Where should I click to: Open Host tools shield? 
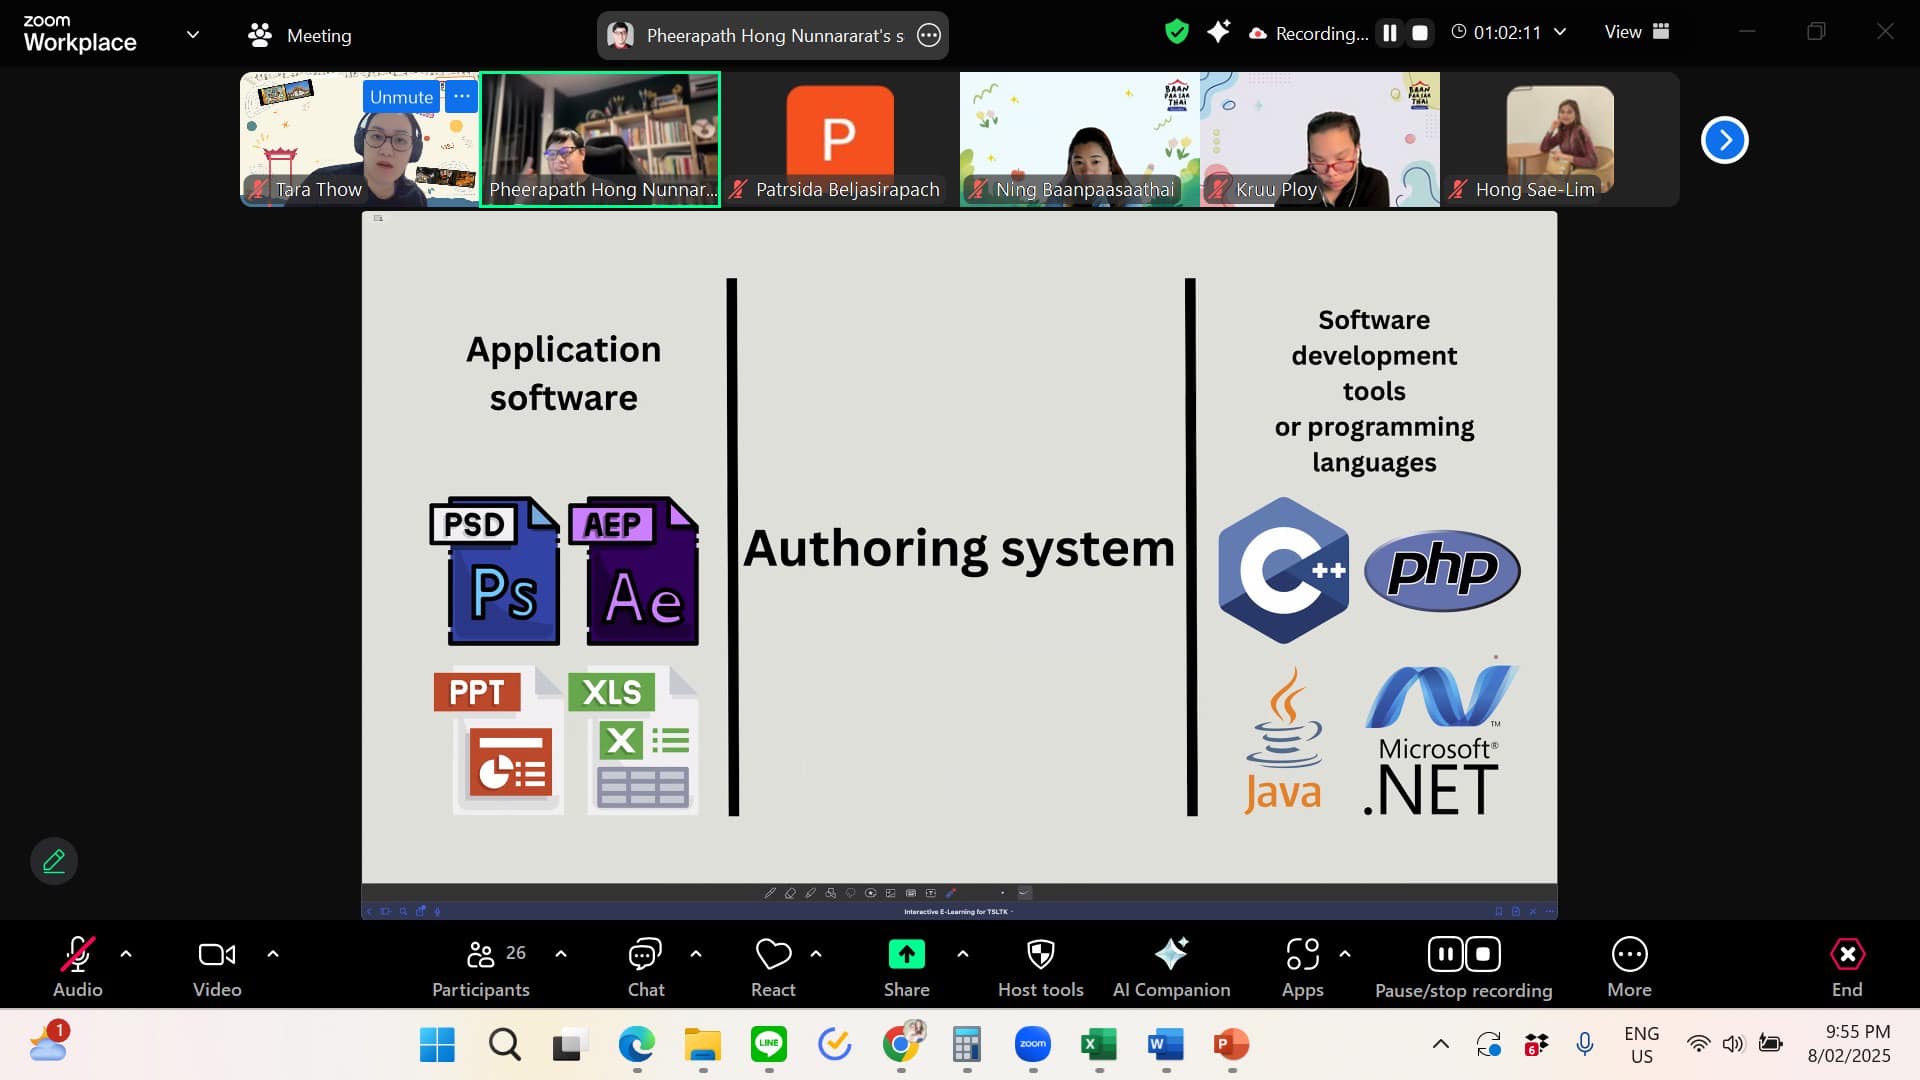pyautogui.click(x=1041, y=966)
